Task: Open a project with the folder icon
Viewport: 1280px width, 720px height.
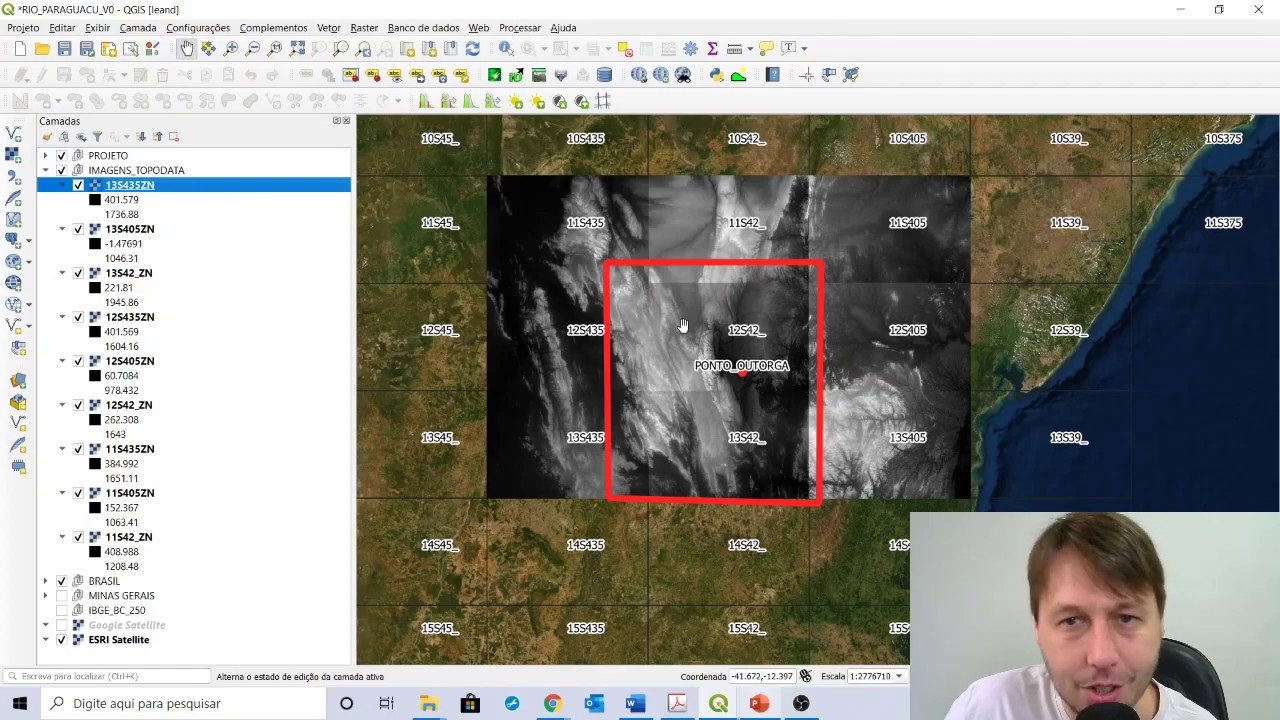Action: [42, 48]
